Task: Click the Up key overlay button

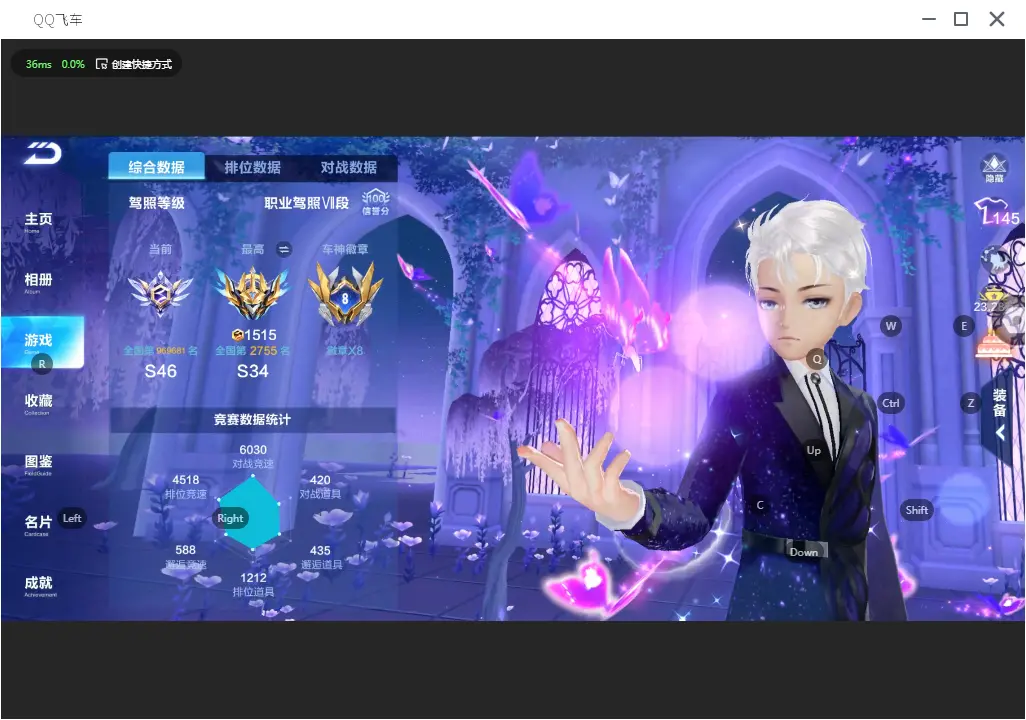Action: (x=813, y=450)
